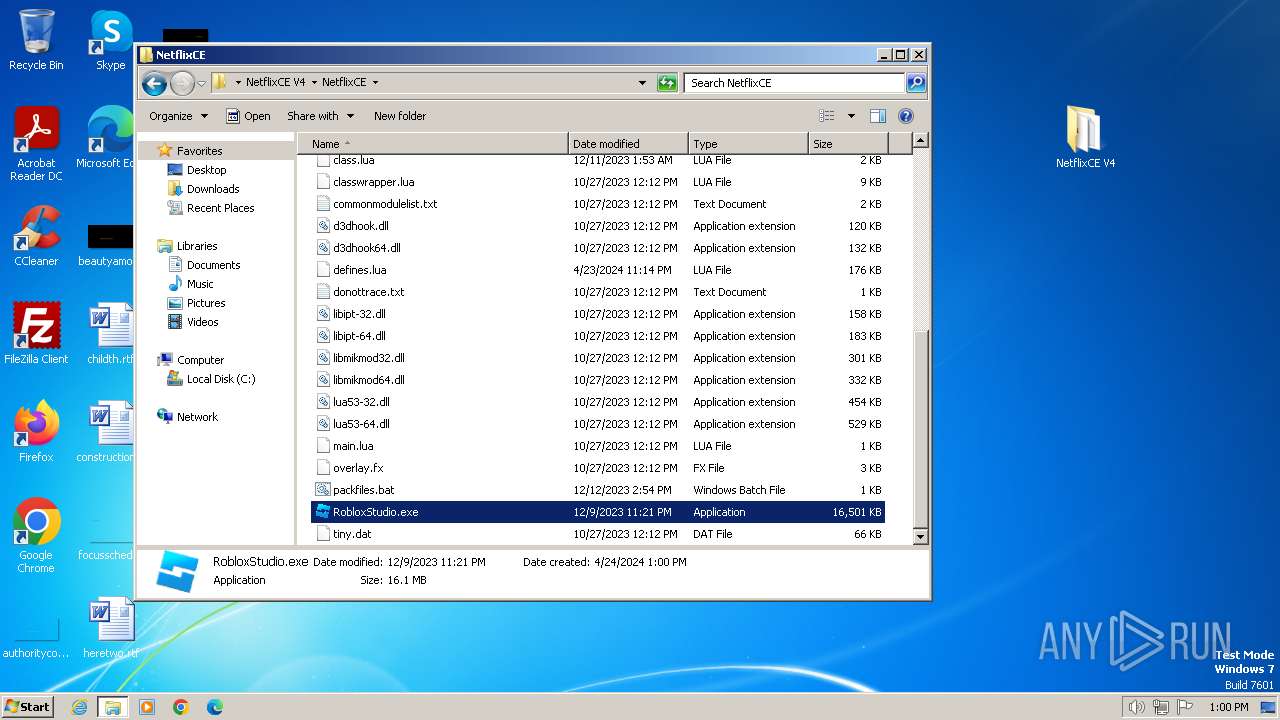Select Network in navigation pane
This screenshot has width=1280, height=720.
click(197, 417)
